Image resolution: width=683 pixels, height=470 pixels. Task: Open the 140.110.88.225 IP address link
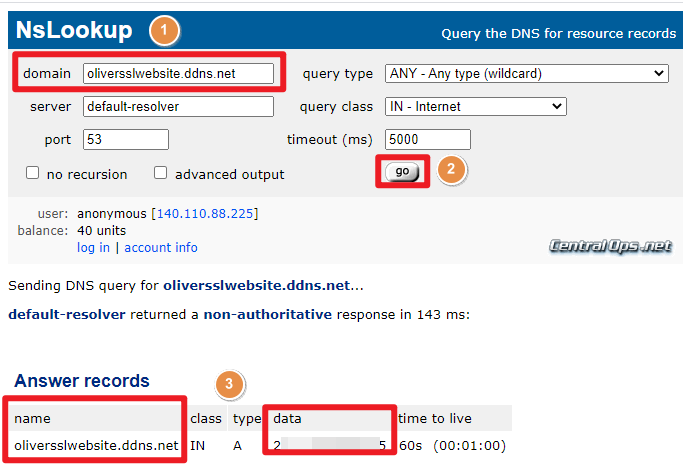pyautogui.click(x=205, y=213)
